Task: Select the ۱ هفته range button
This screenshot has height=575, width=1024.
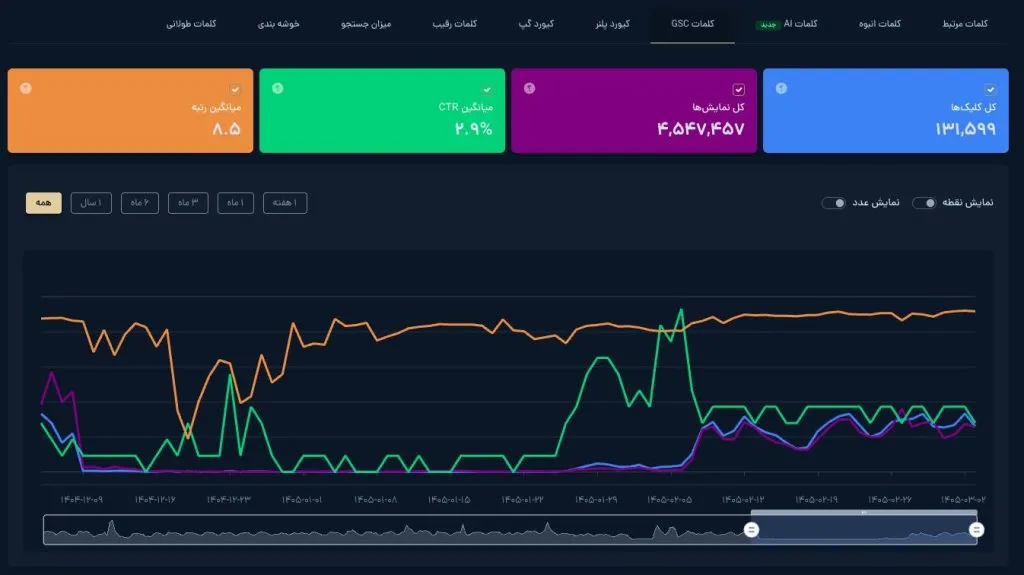Action: 285,203
